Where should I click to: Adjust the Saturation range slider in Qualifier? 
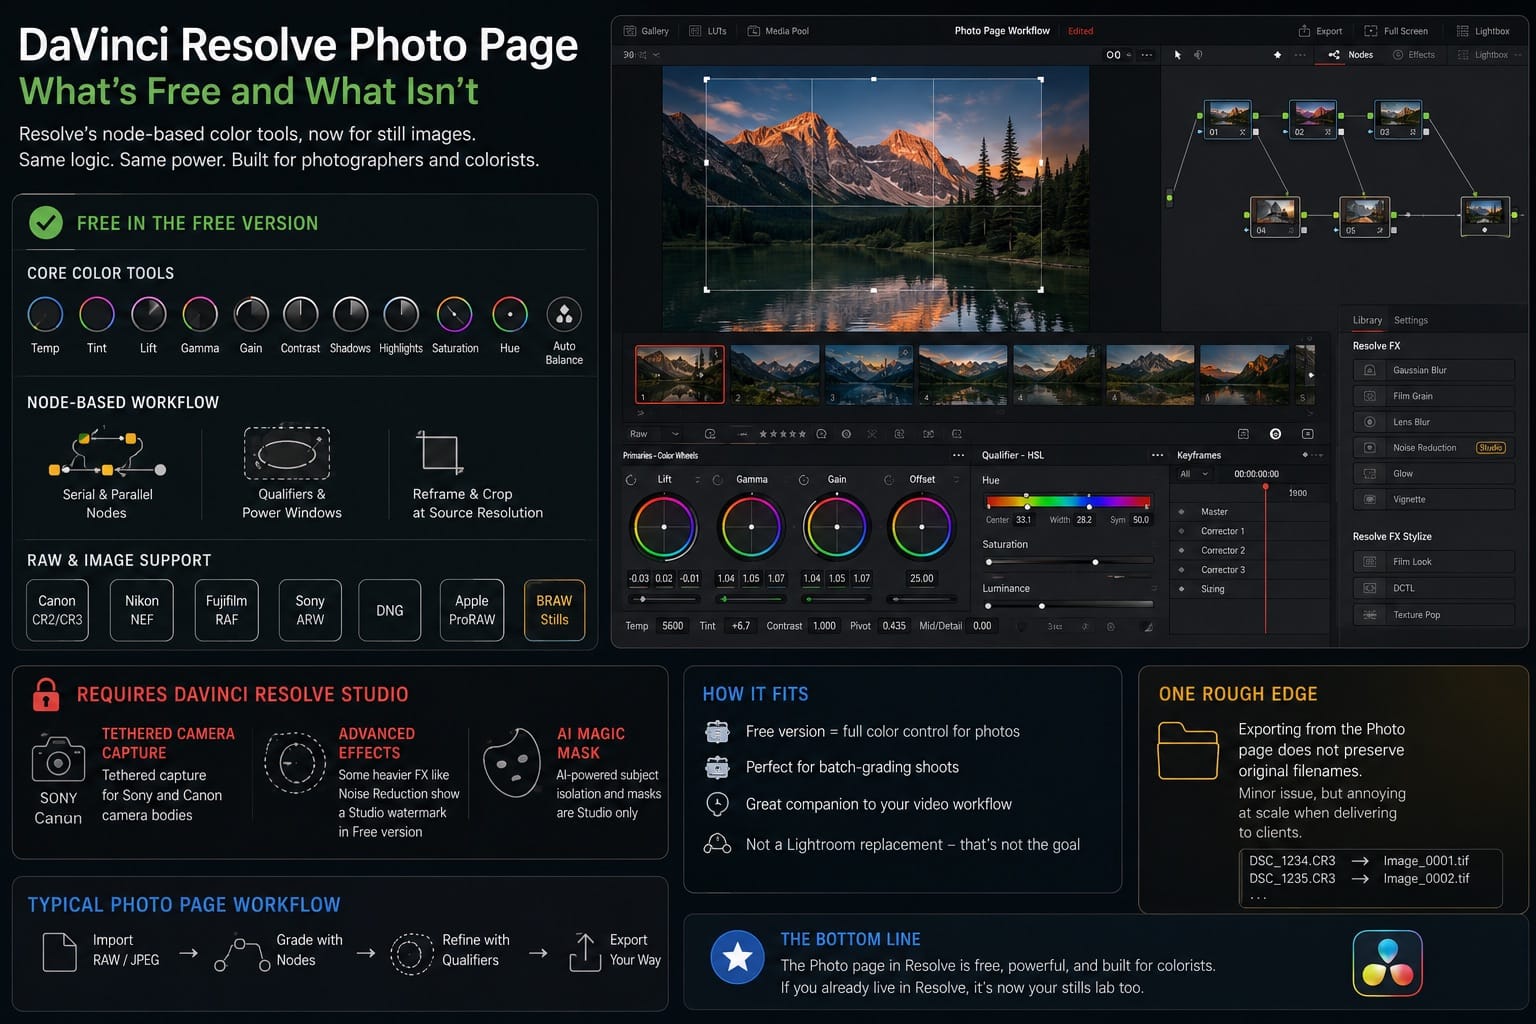(x=1068, y=562)
